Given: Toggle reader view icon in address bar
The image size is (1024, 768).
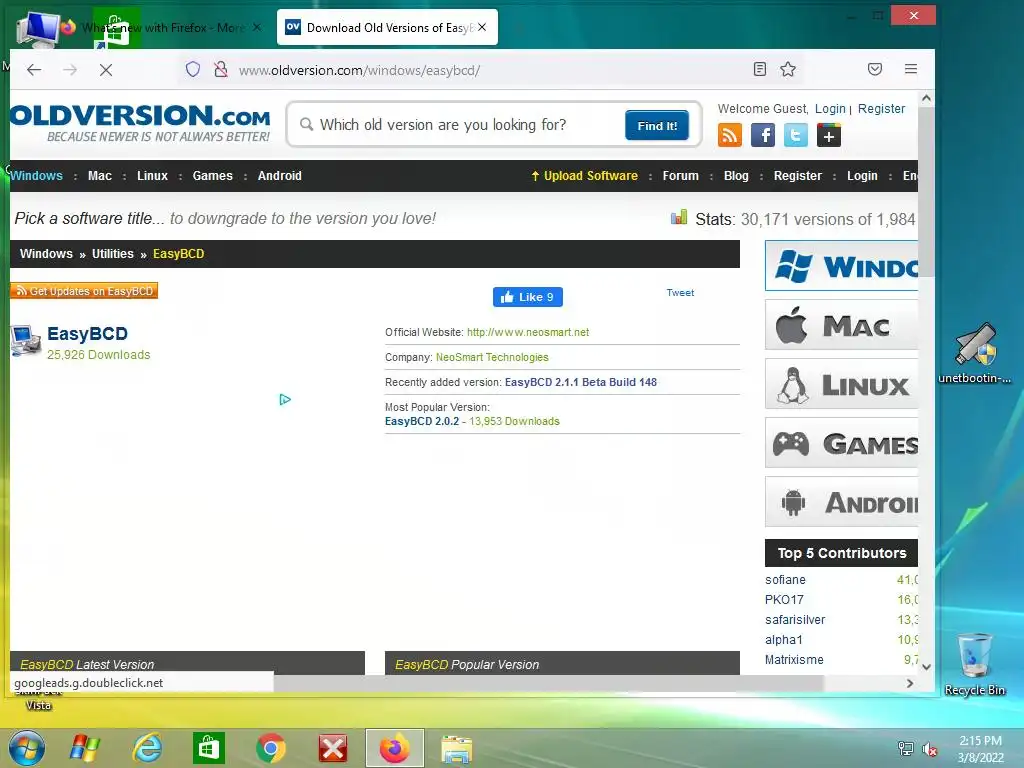Looking at the screenshot, I should [760, 69].
